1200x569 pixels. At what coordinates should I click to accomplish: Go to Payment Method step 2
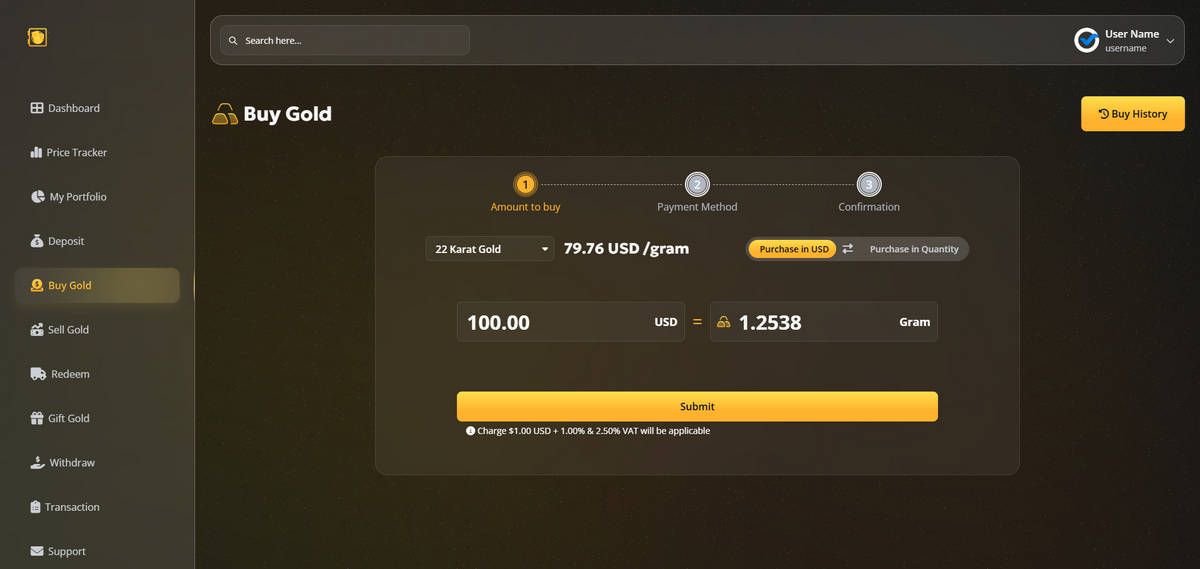(x=697, y=184)
